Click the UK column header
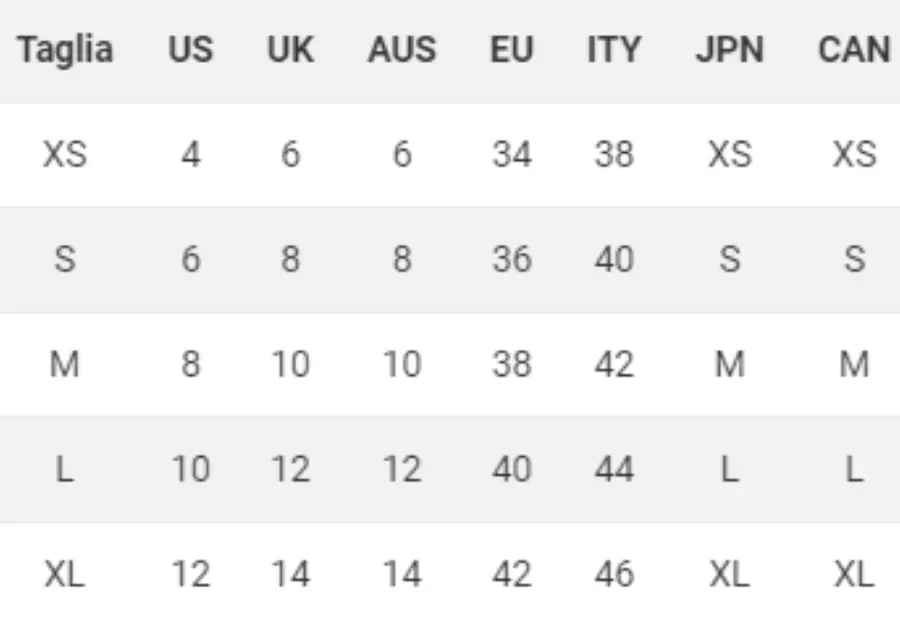 [x=290, y=49]
